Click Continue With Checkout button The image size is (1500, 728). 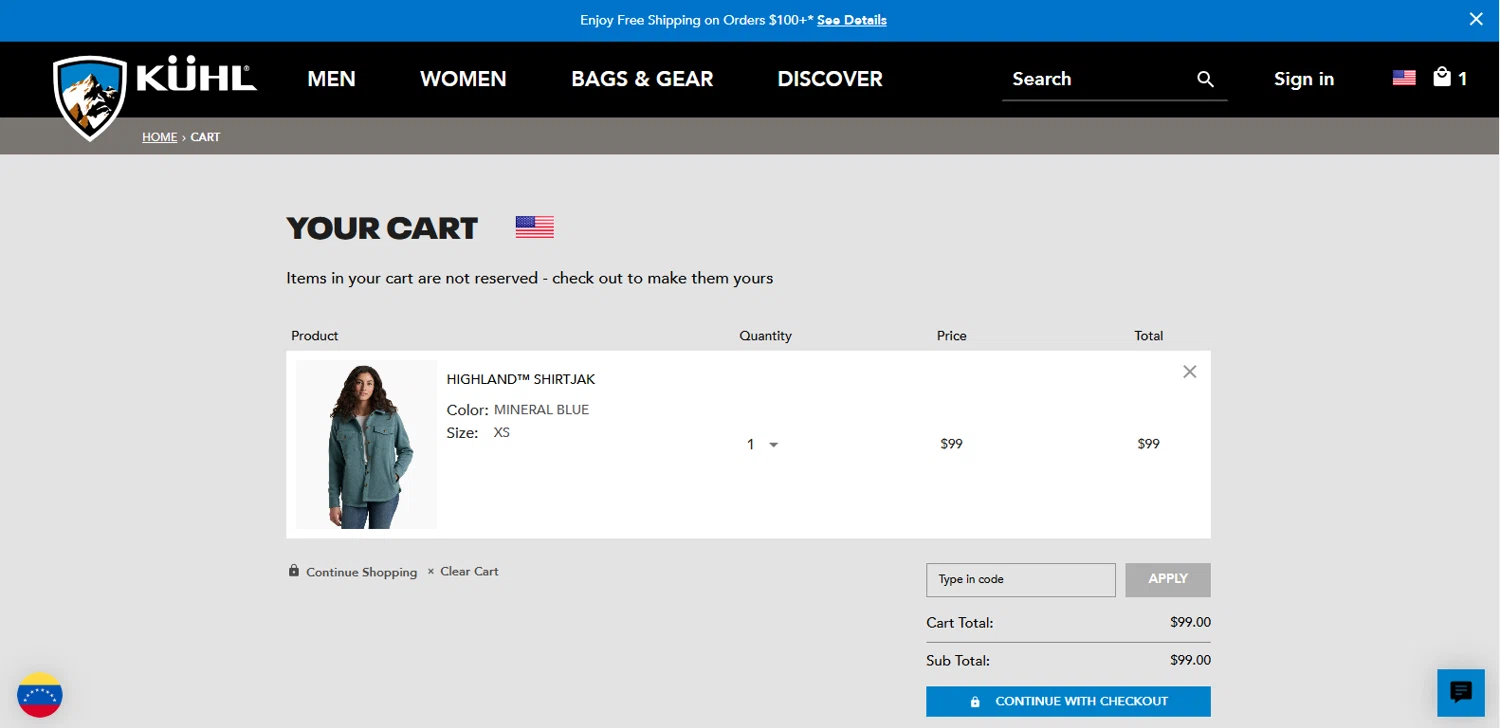point(1068,702)
